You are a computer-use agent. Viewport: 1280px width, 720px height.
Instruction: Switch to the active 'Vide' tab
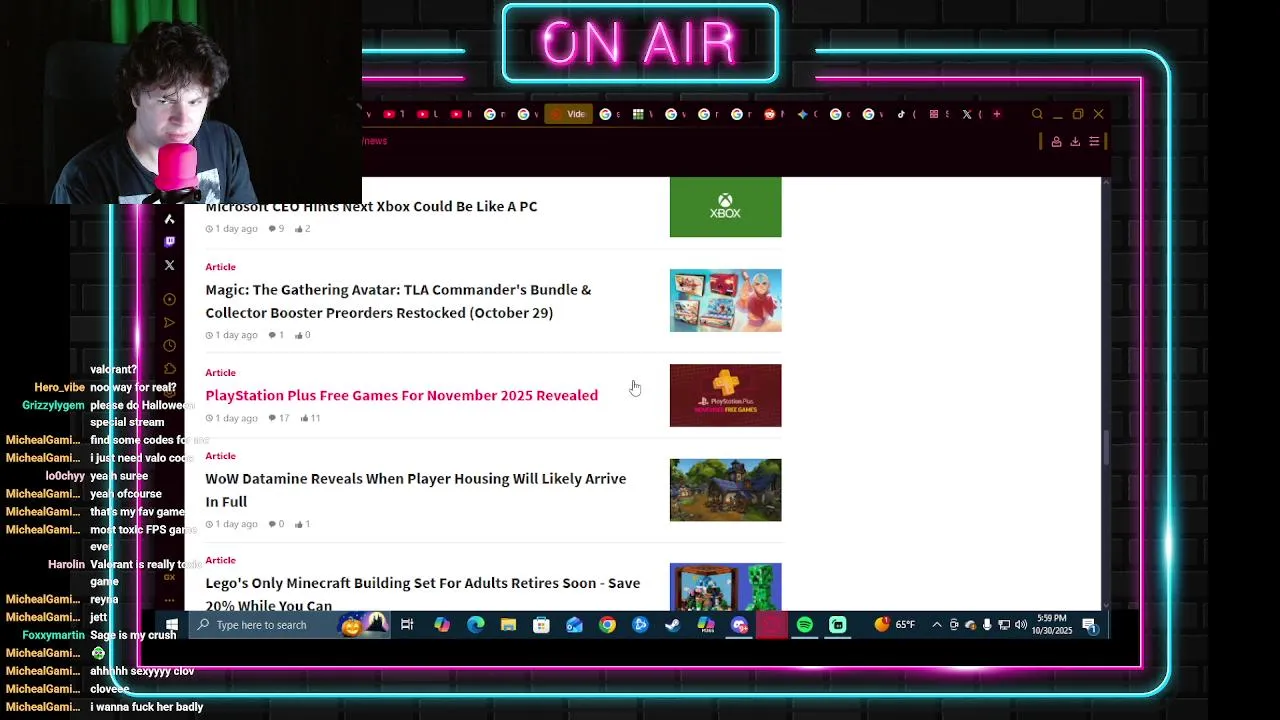[x=569, y=114]
